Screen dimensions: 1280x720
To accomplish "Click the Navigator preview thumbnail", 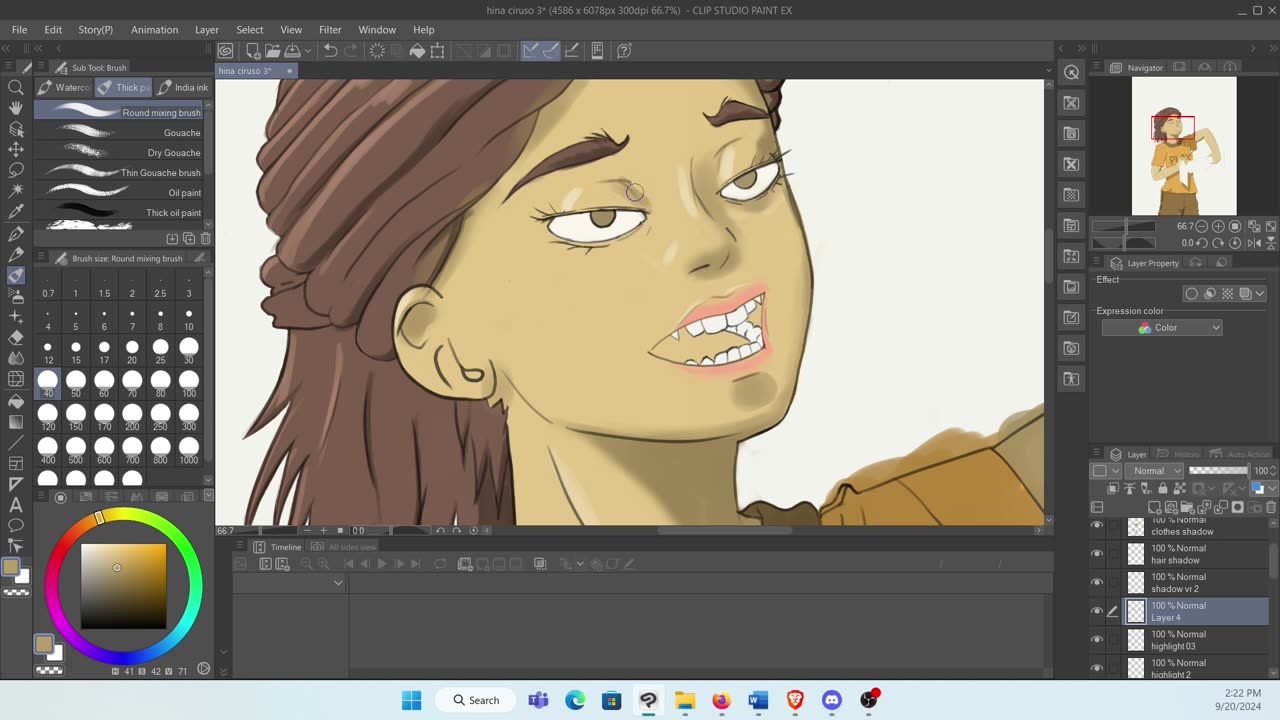I will 1184,146.
